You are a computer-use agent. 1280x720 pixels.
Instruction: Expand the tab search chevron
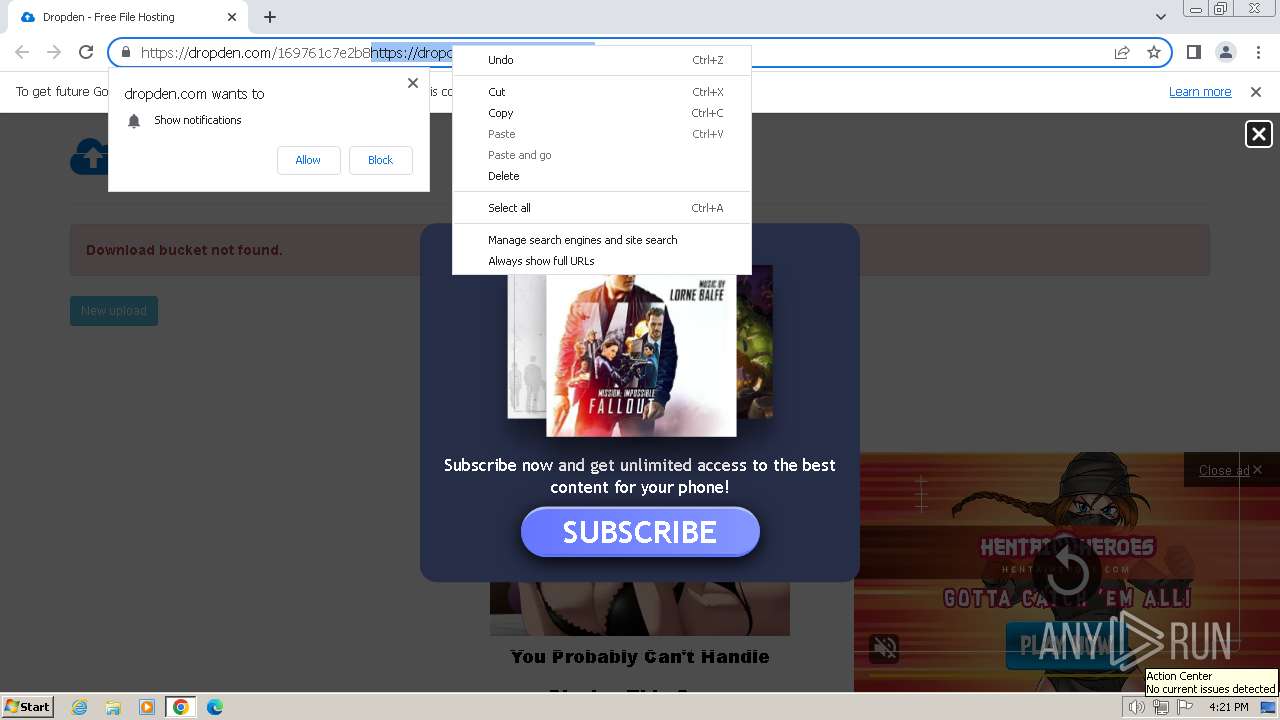pos(1160,17)
